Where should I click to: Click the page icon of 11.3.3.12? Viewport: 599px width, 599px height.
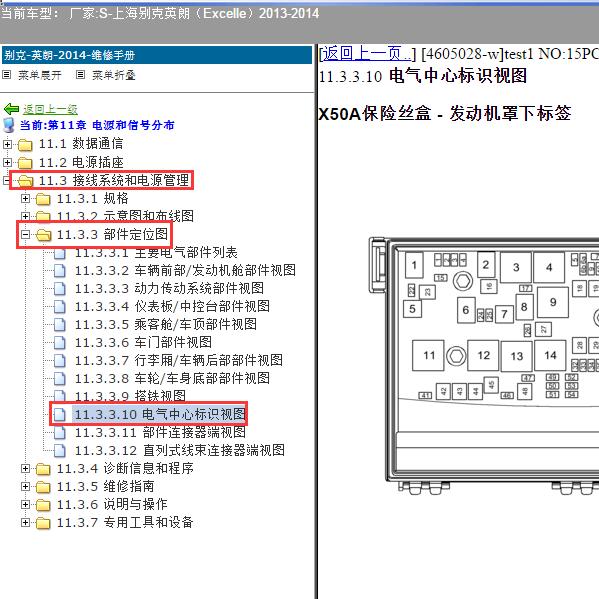coord(60,451)
